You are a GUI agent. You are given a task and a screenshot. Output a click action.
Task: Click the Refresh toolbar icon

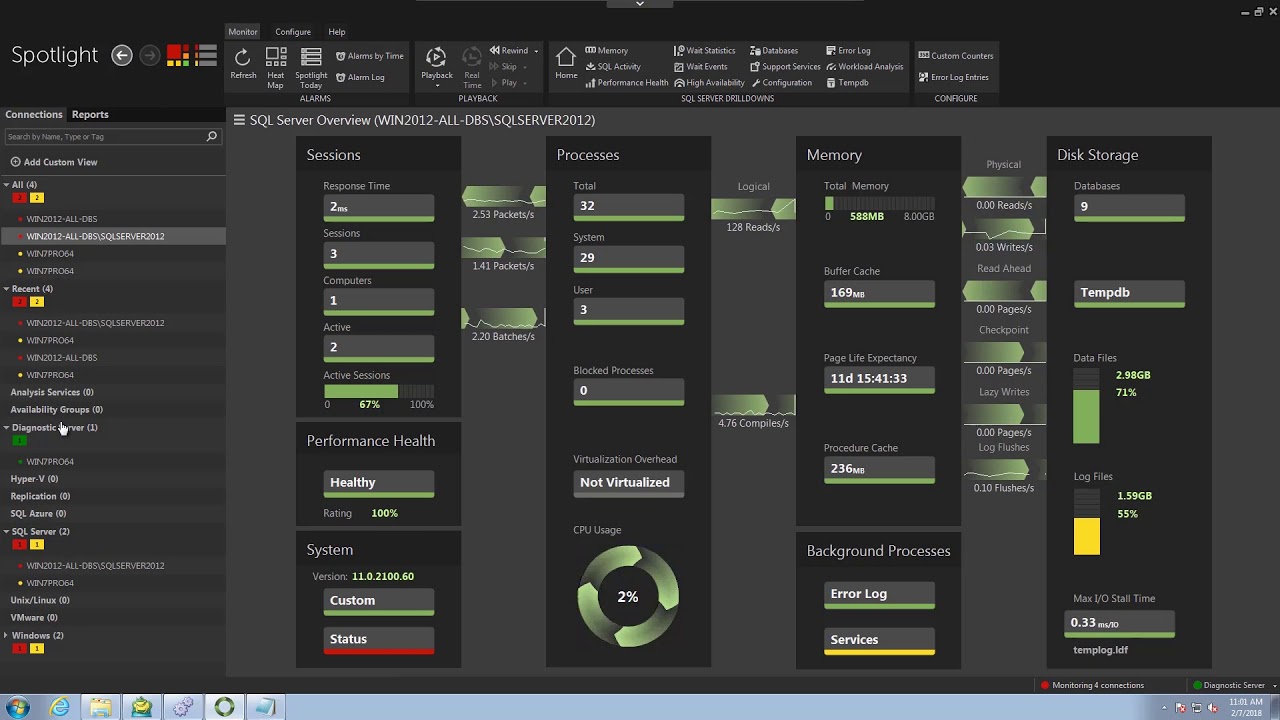243,64
